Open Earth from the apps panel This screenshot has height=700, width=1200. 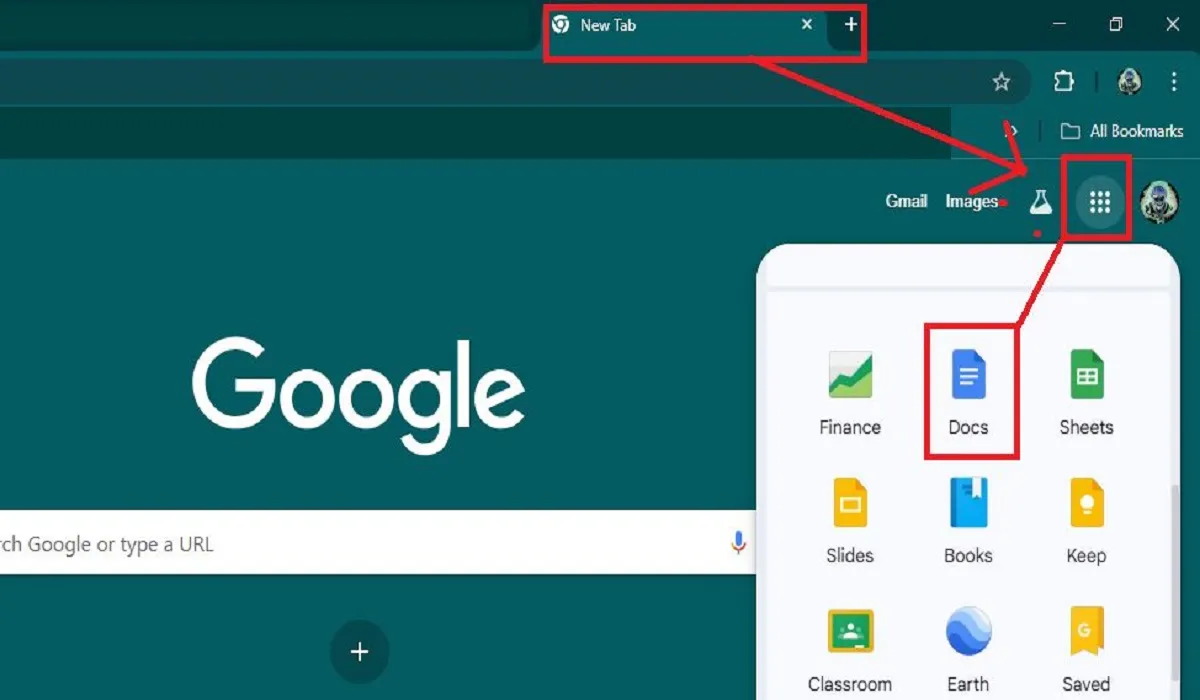968,651
